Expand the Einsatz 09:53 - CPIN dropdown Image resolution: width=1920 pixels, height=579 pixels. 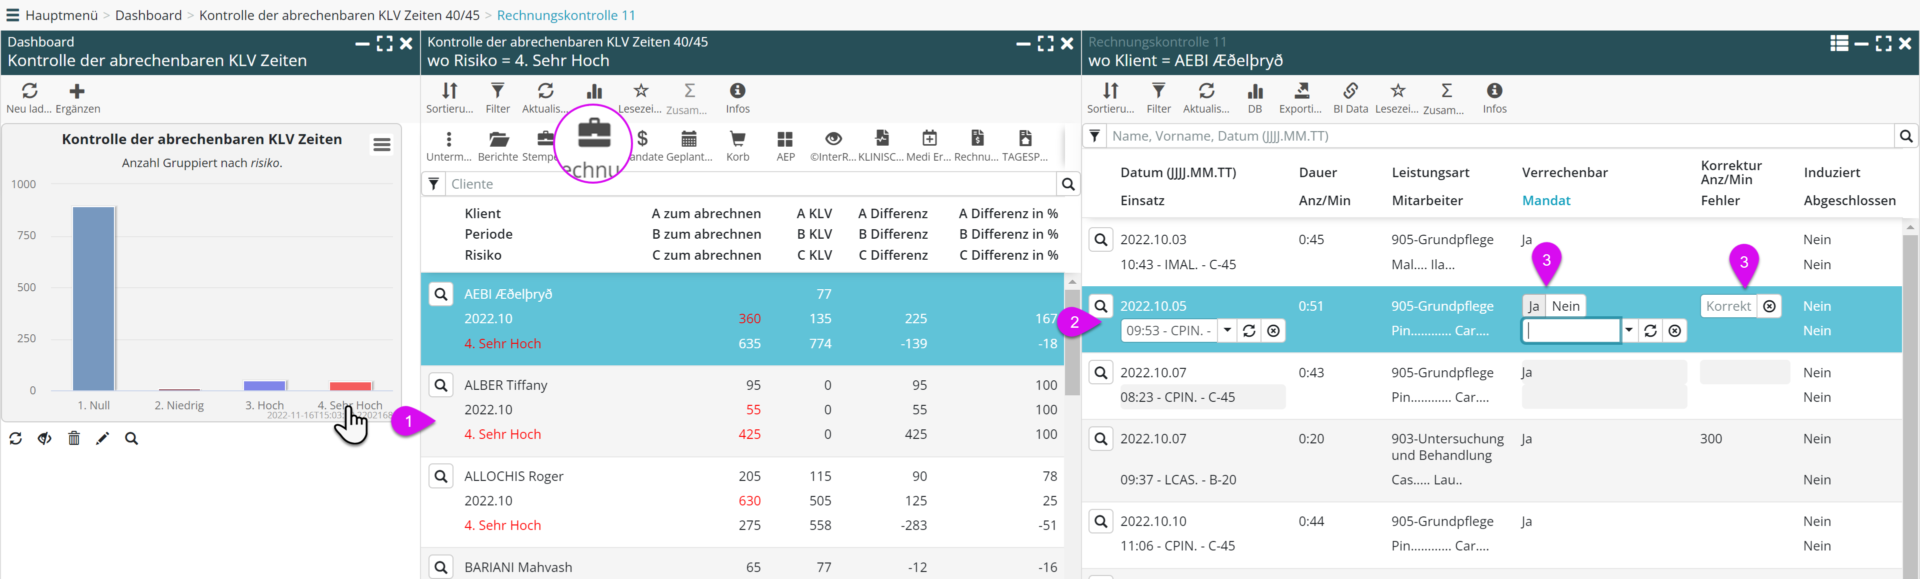(1227, 331)
